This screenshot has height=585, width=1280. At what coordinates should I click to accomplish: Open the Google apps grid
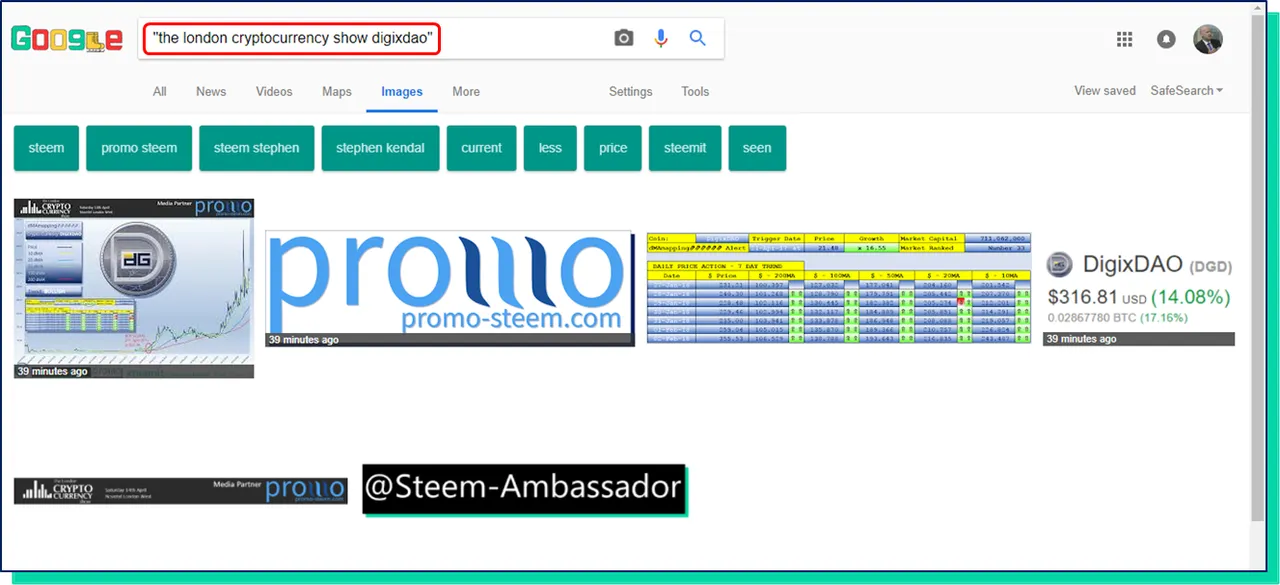coord(1125,39)
